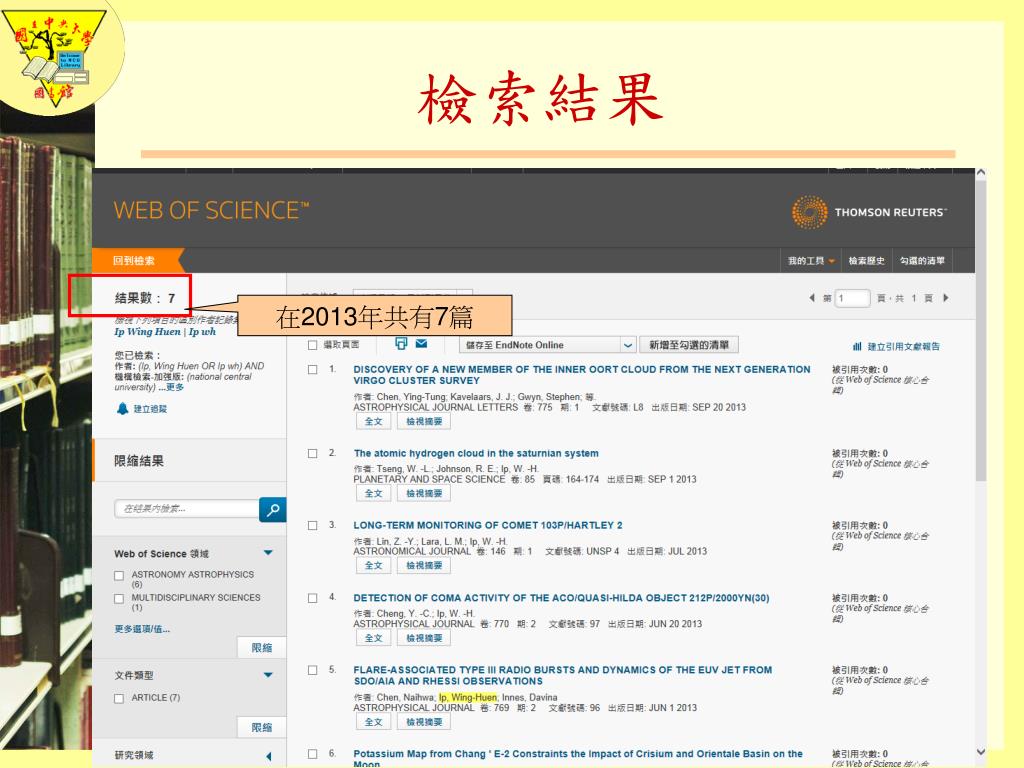The image size is (1024, 768).
Task: Go to next page arrow
Action: click(946, 298)
